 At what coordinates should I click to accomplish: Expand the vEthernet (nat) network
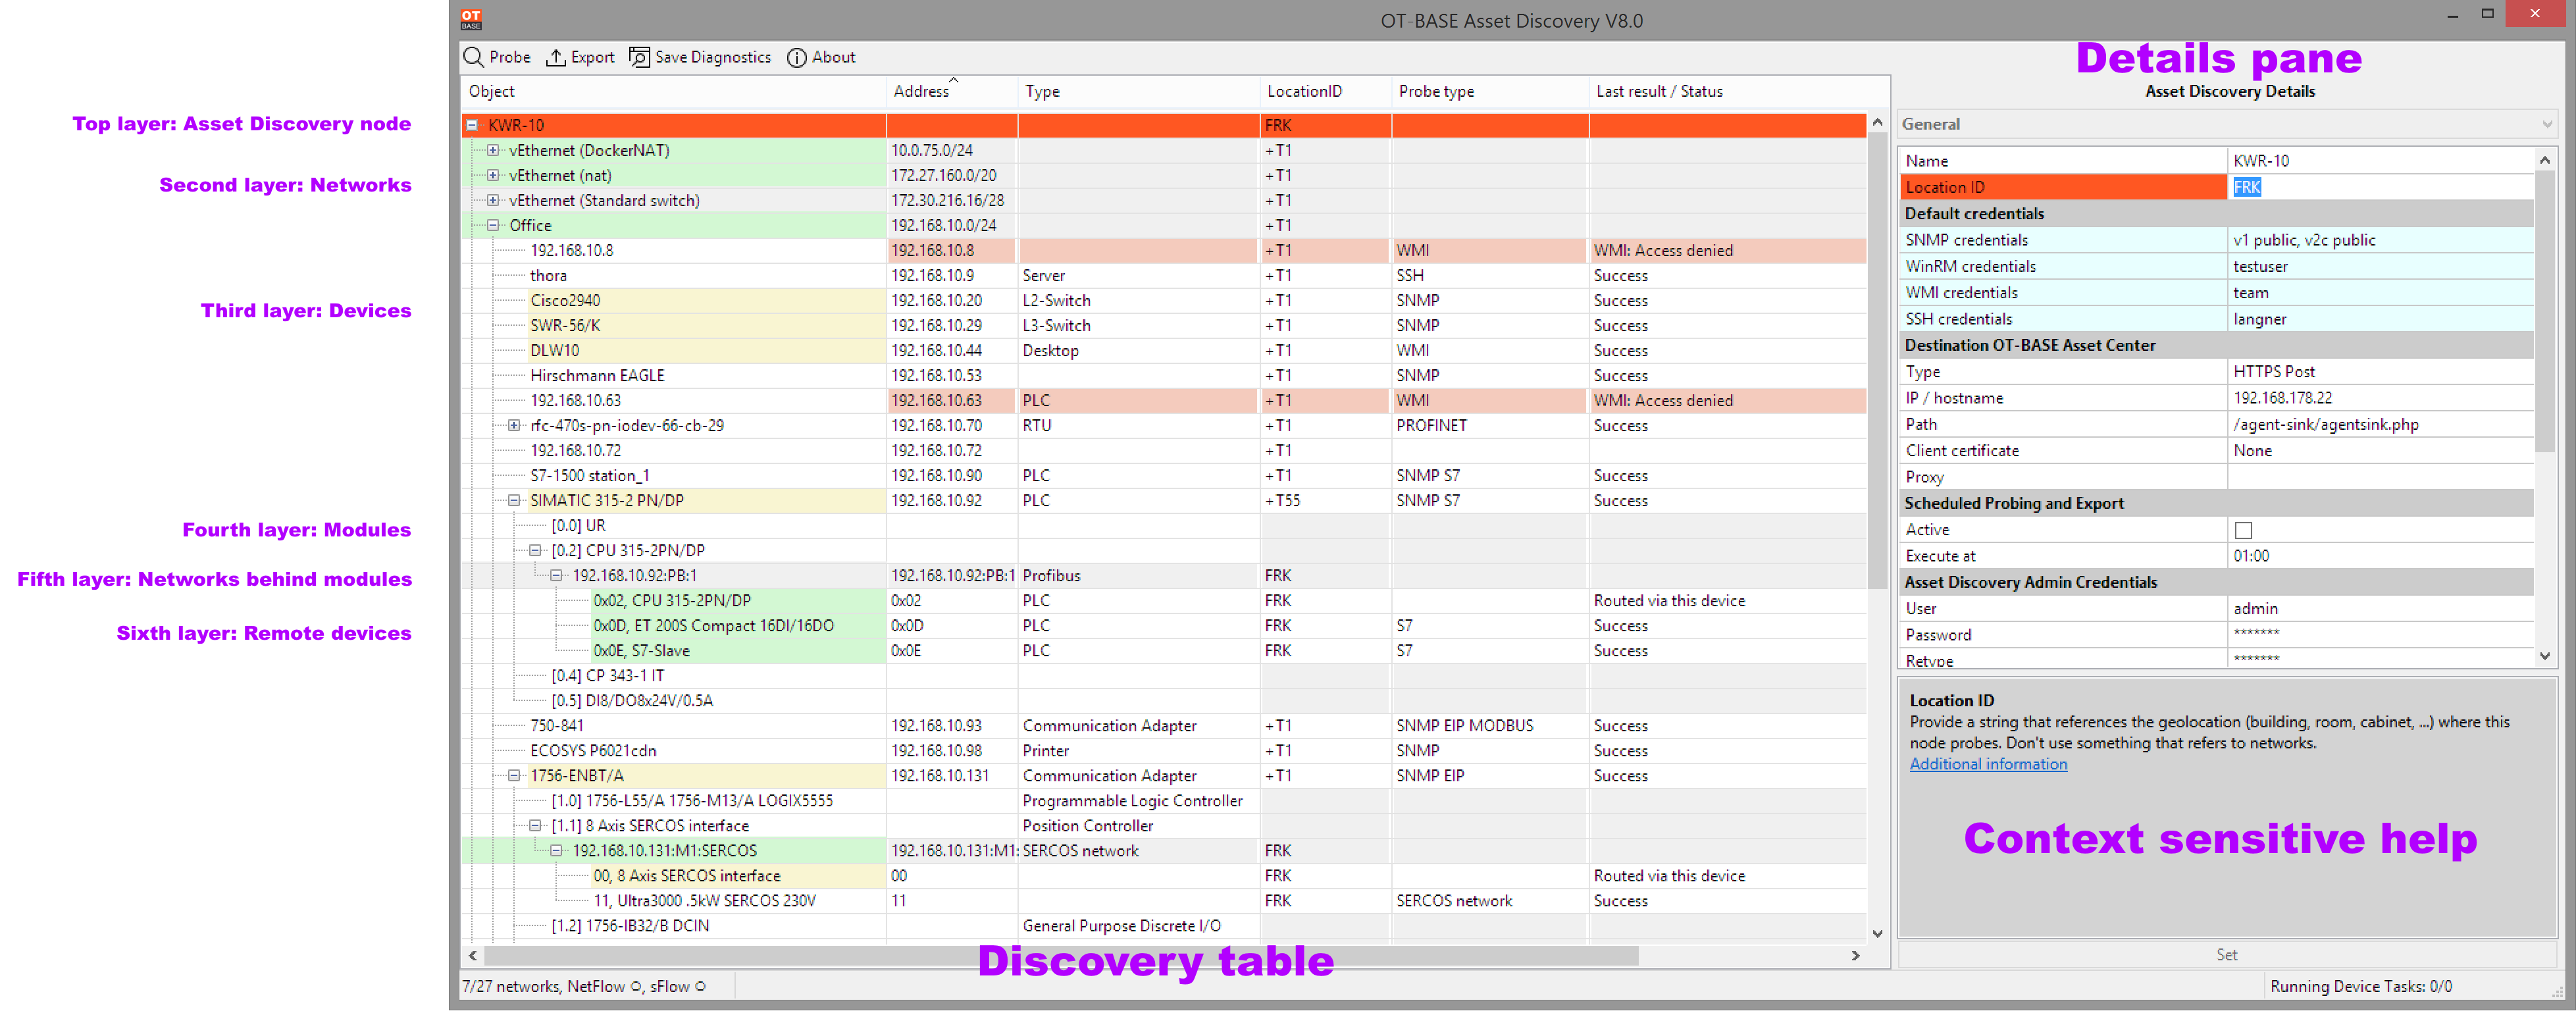[x=493, y=175]
